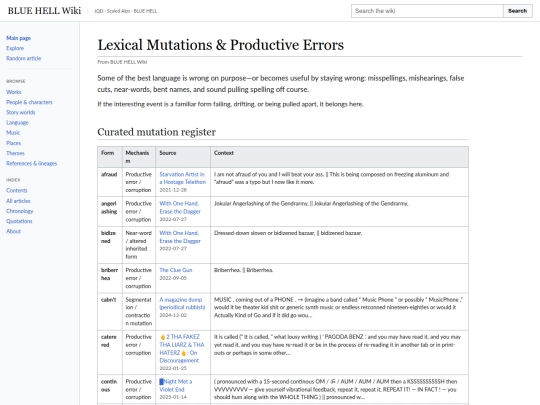Click 'Near-word / altered inherited form' mechanism cell
540x405 pixels.
(139, 245)
